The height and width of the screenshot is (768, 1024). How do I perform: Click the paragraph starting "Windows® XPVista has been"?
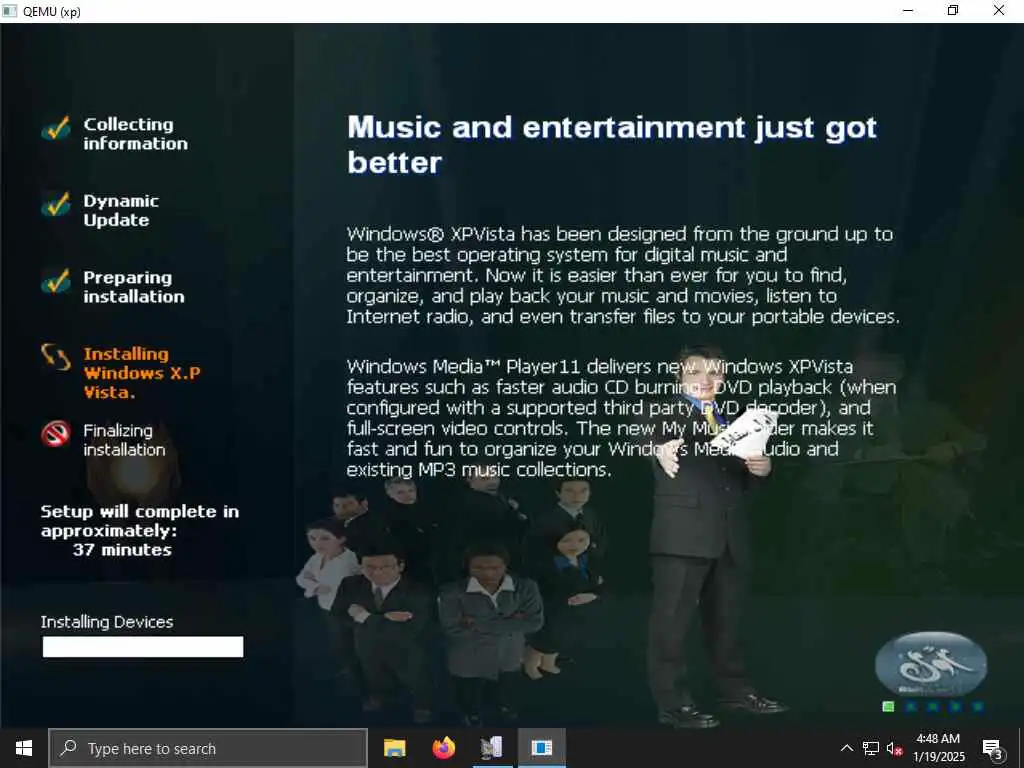(623, 276)
